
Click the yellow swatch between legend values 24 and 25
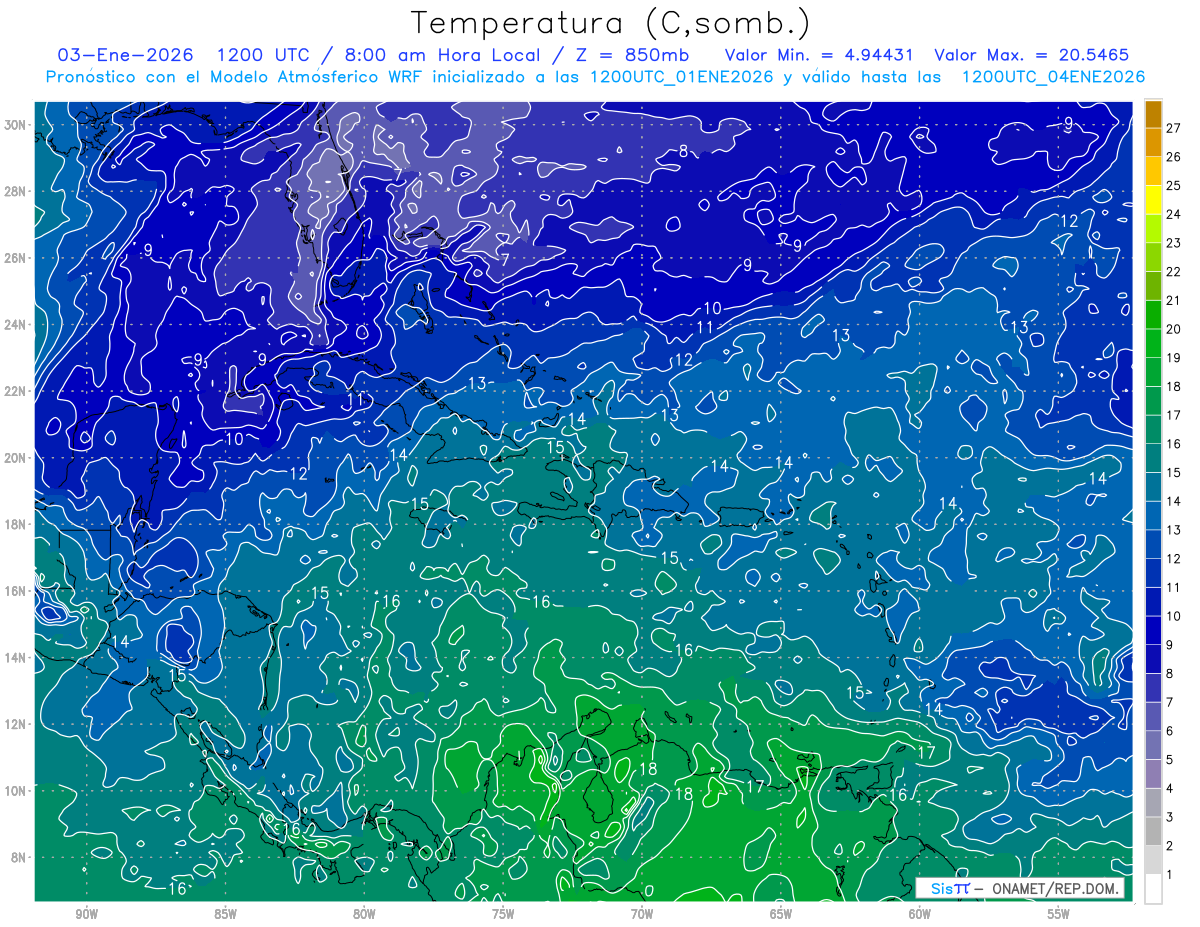(1153, 200)
